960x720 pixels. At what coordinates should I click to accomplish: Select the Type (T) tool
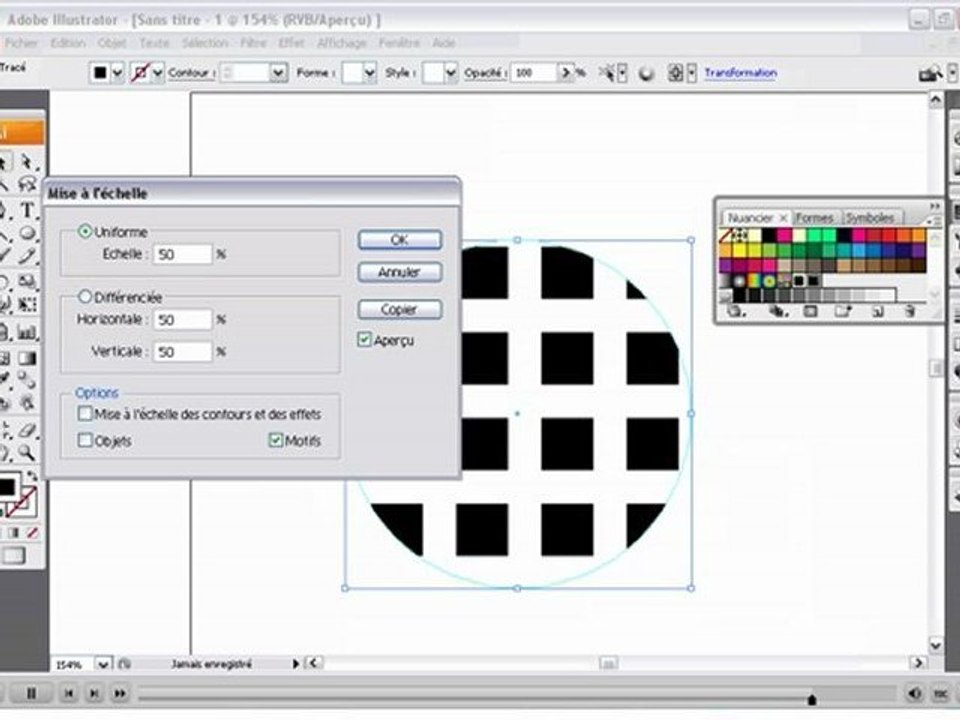coord(28,210)
